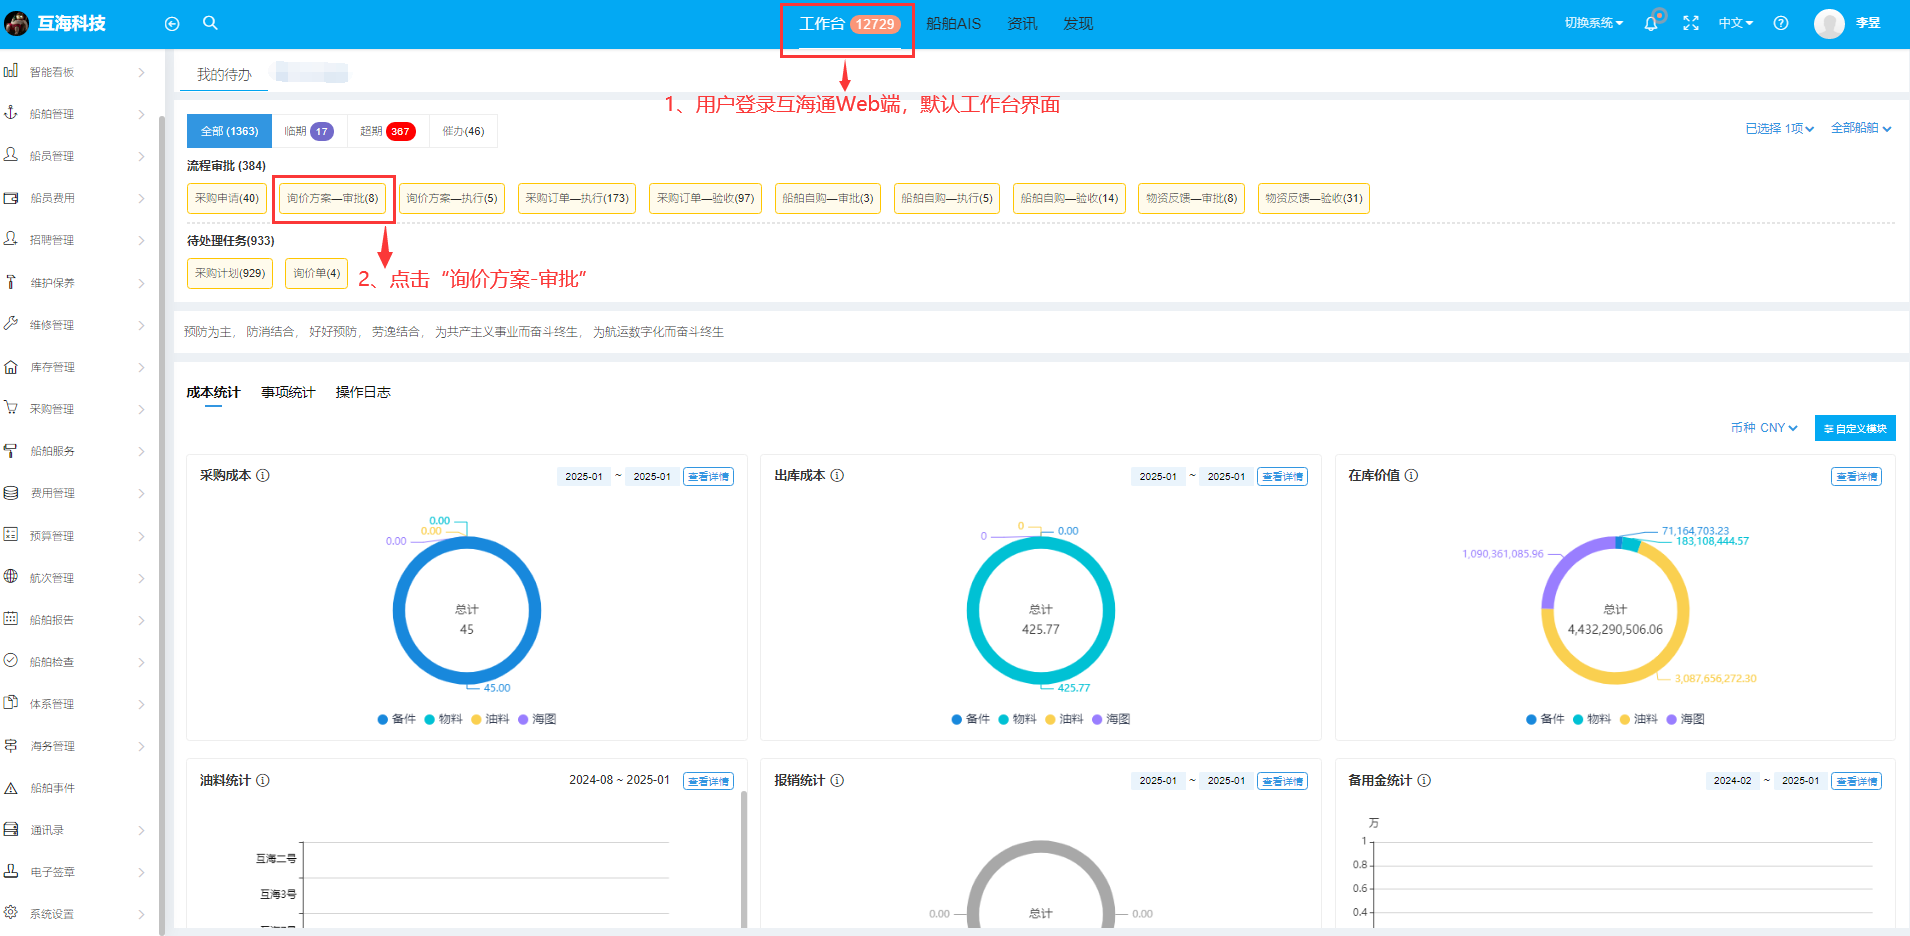This screenshot has width=1910, height=936.
Task: Open the search magnifier in top bar
Action: (210, 23)
